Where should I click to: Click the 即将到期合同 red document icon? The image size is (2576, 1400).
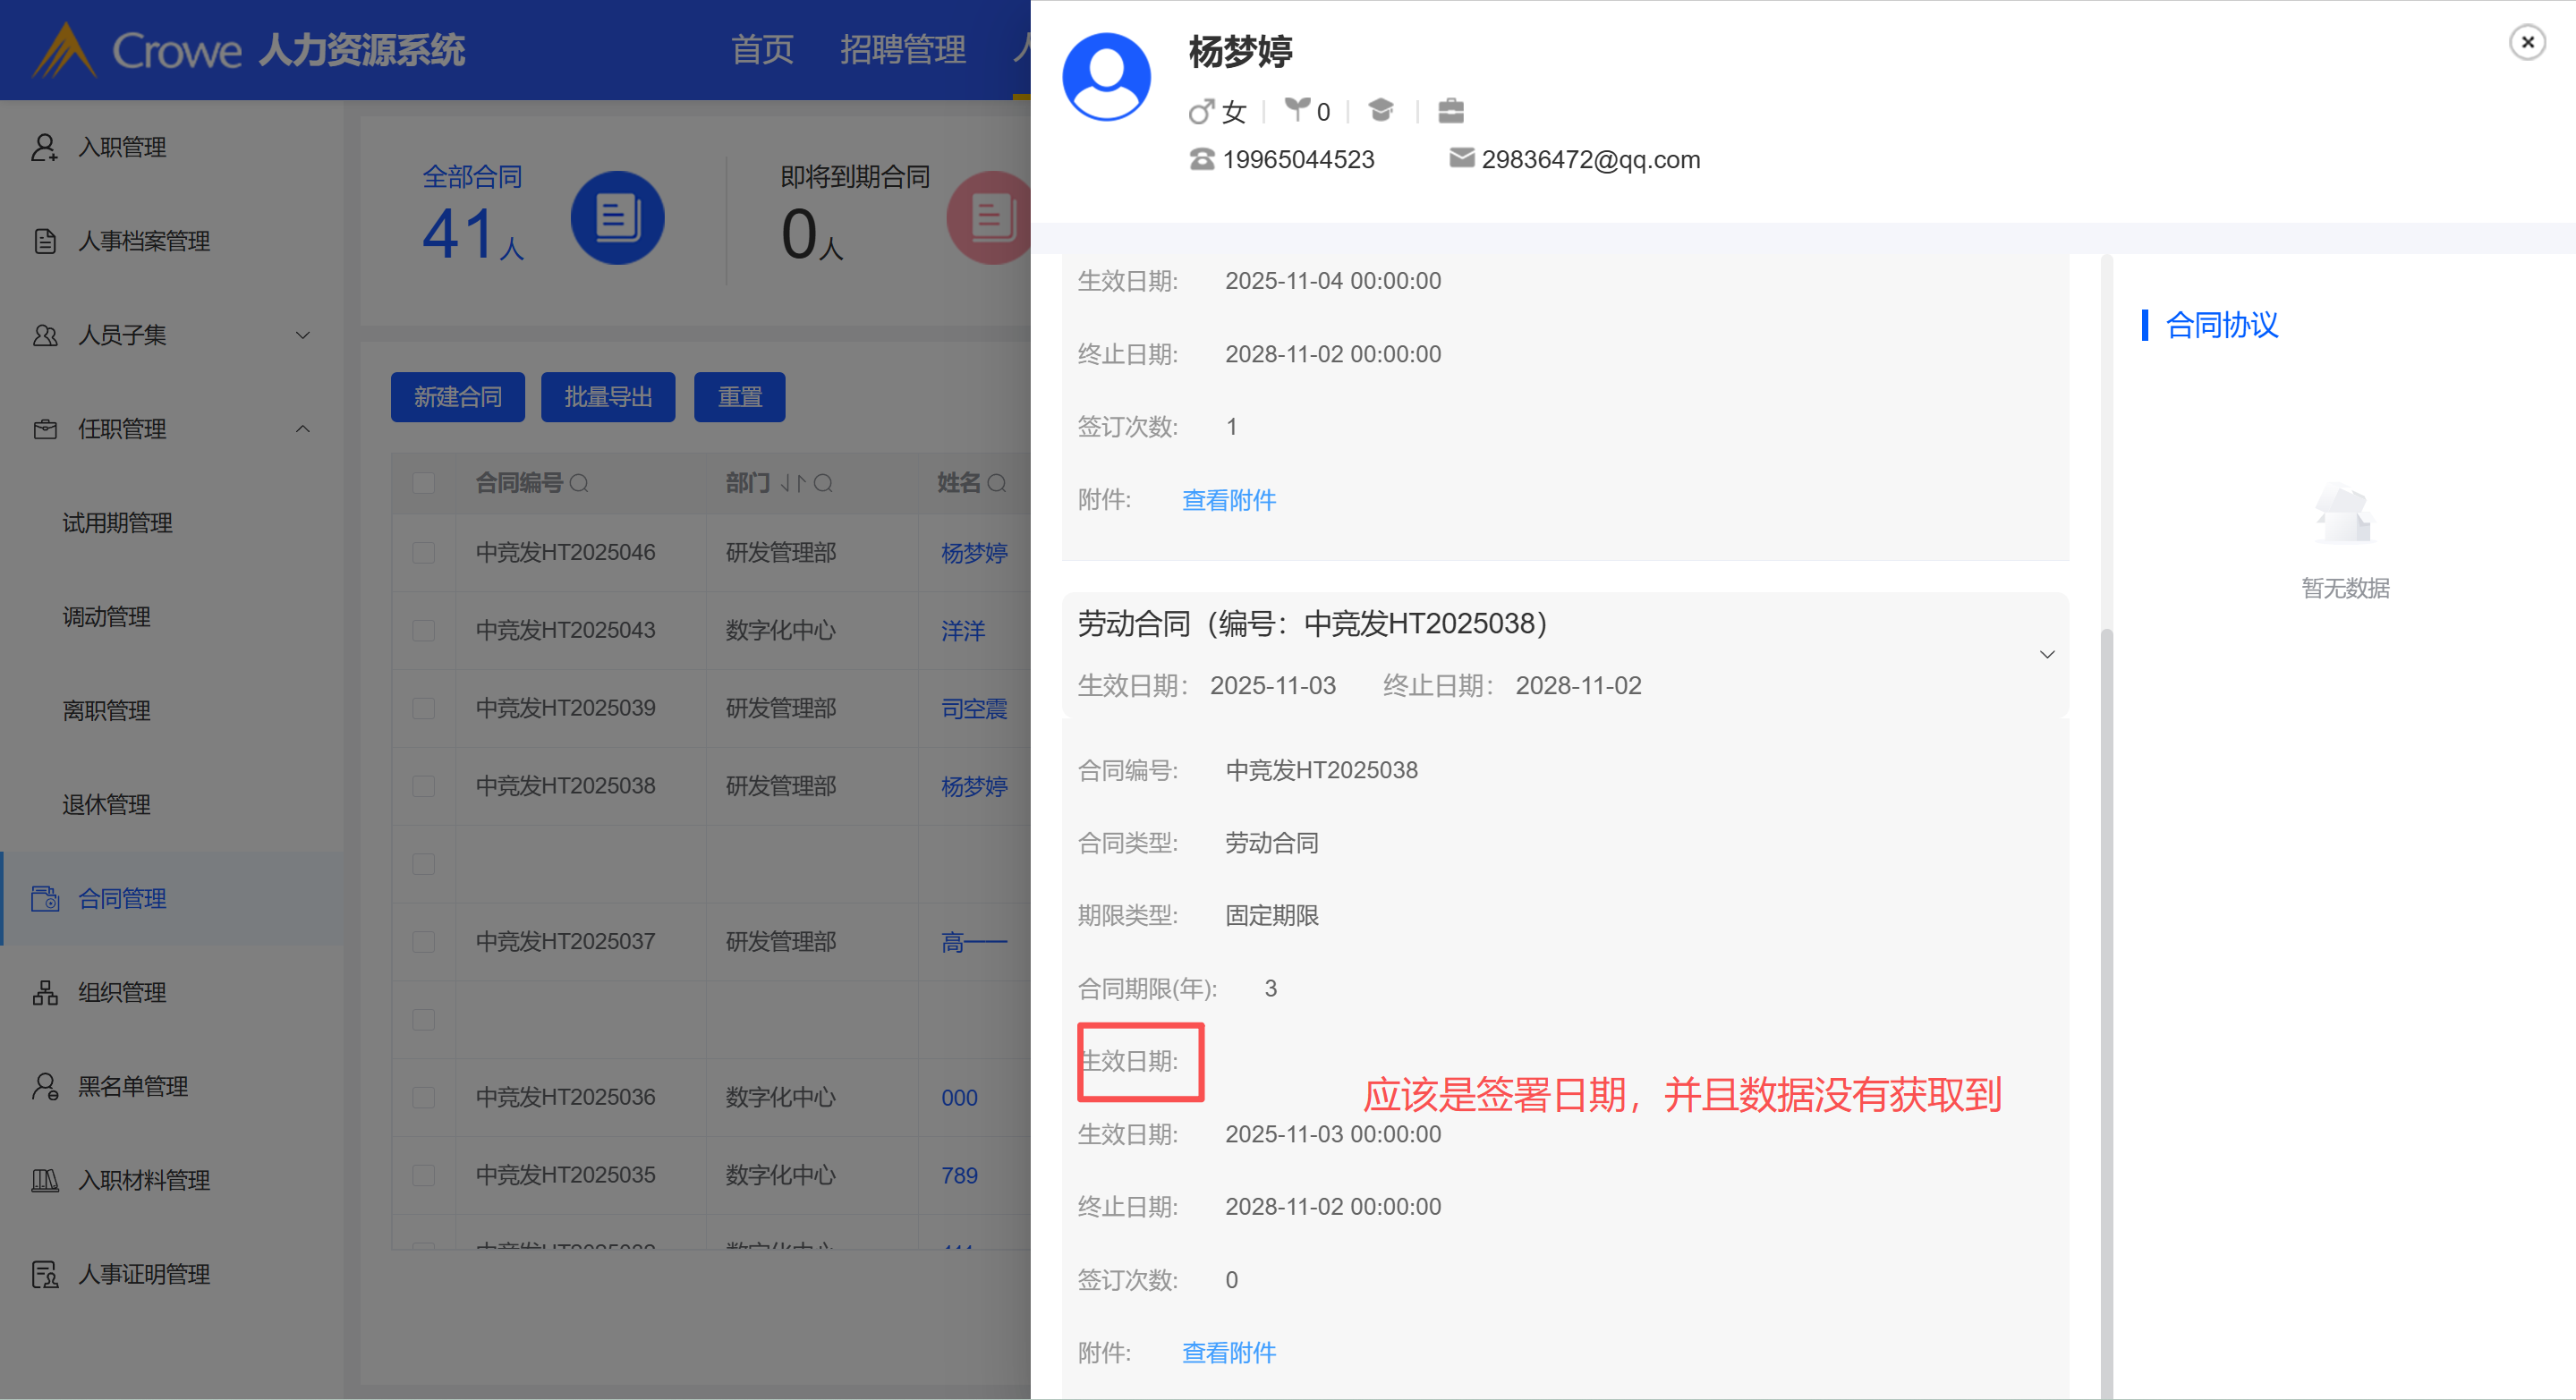[988, 217]
